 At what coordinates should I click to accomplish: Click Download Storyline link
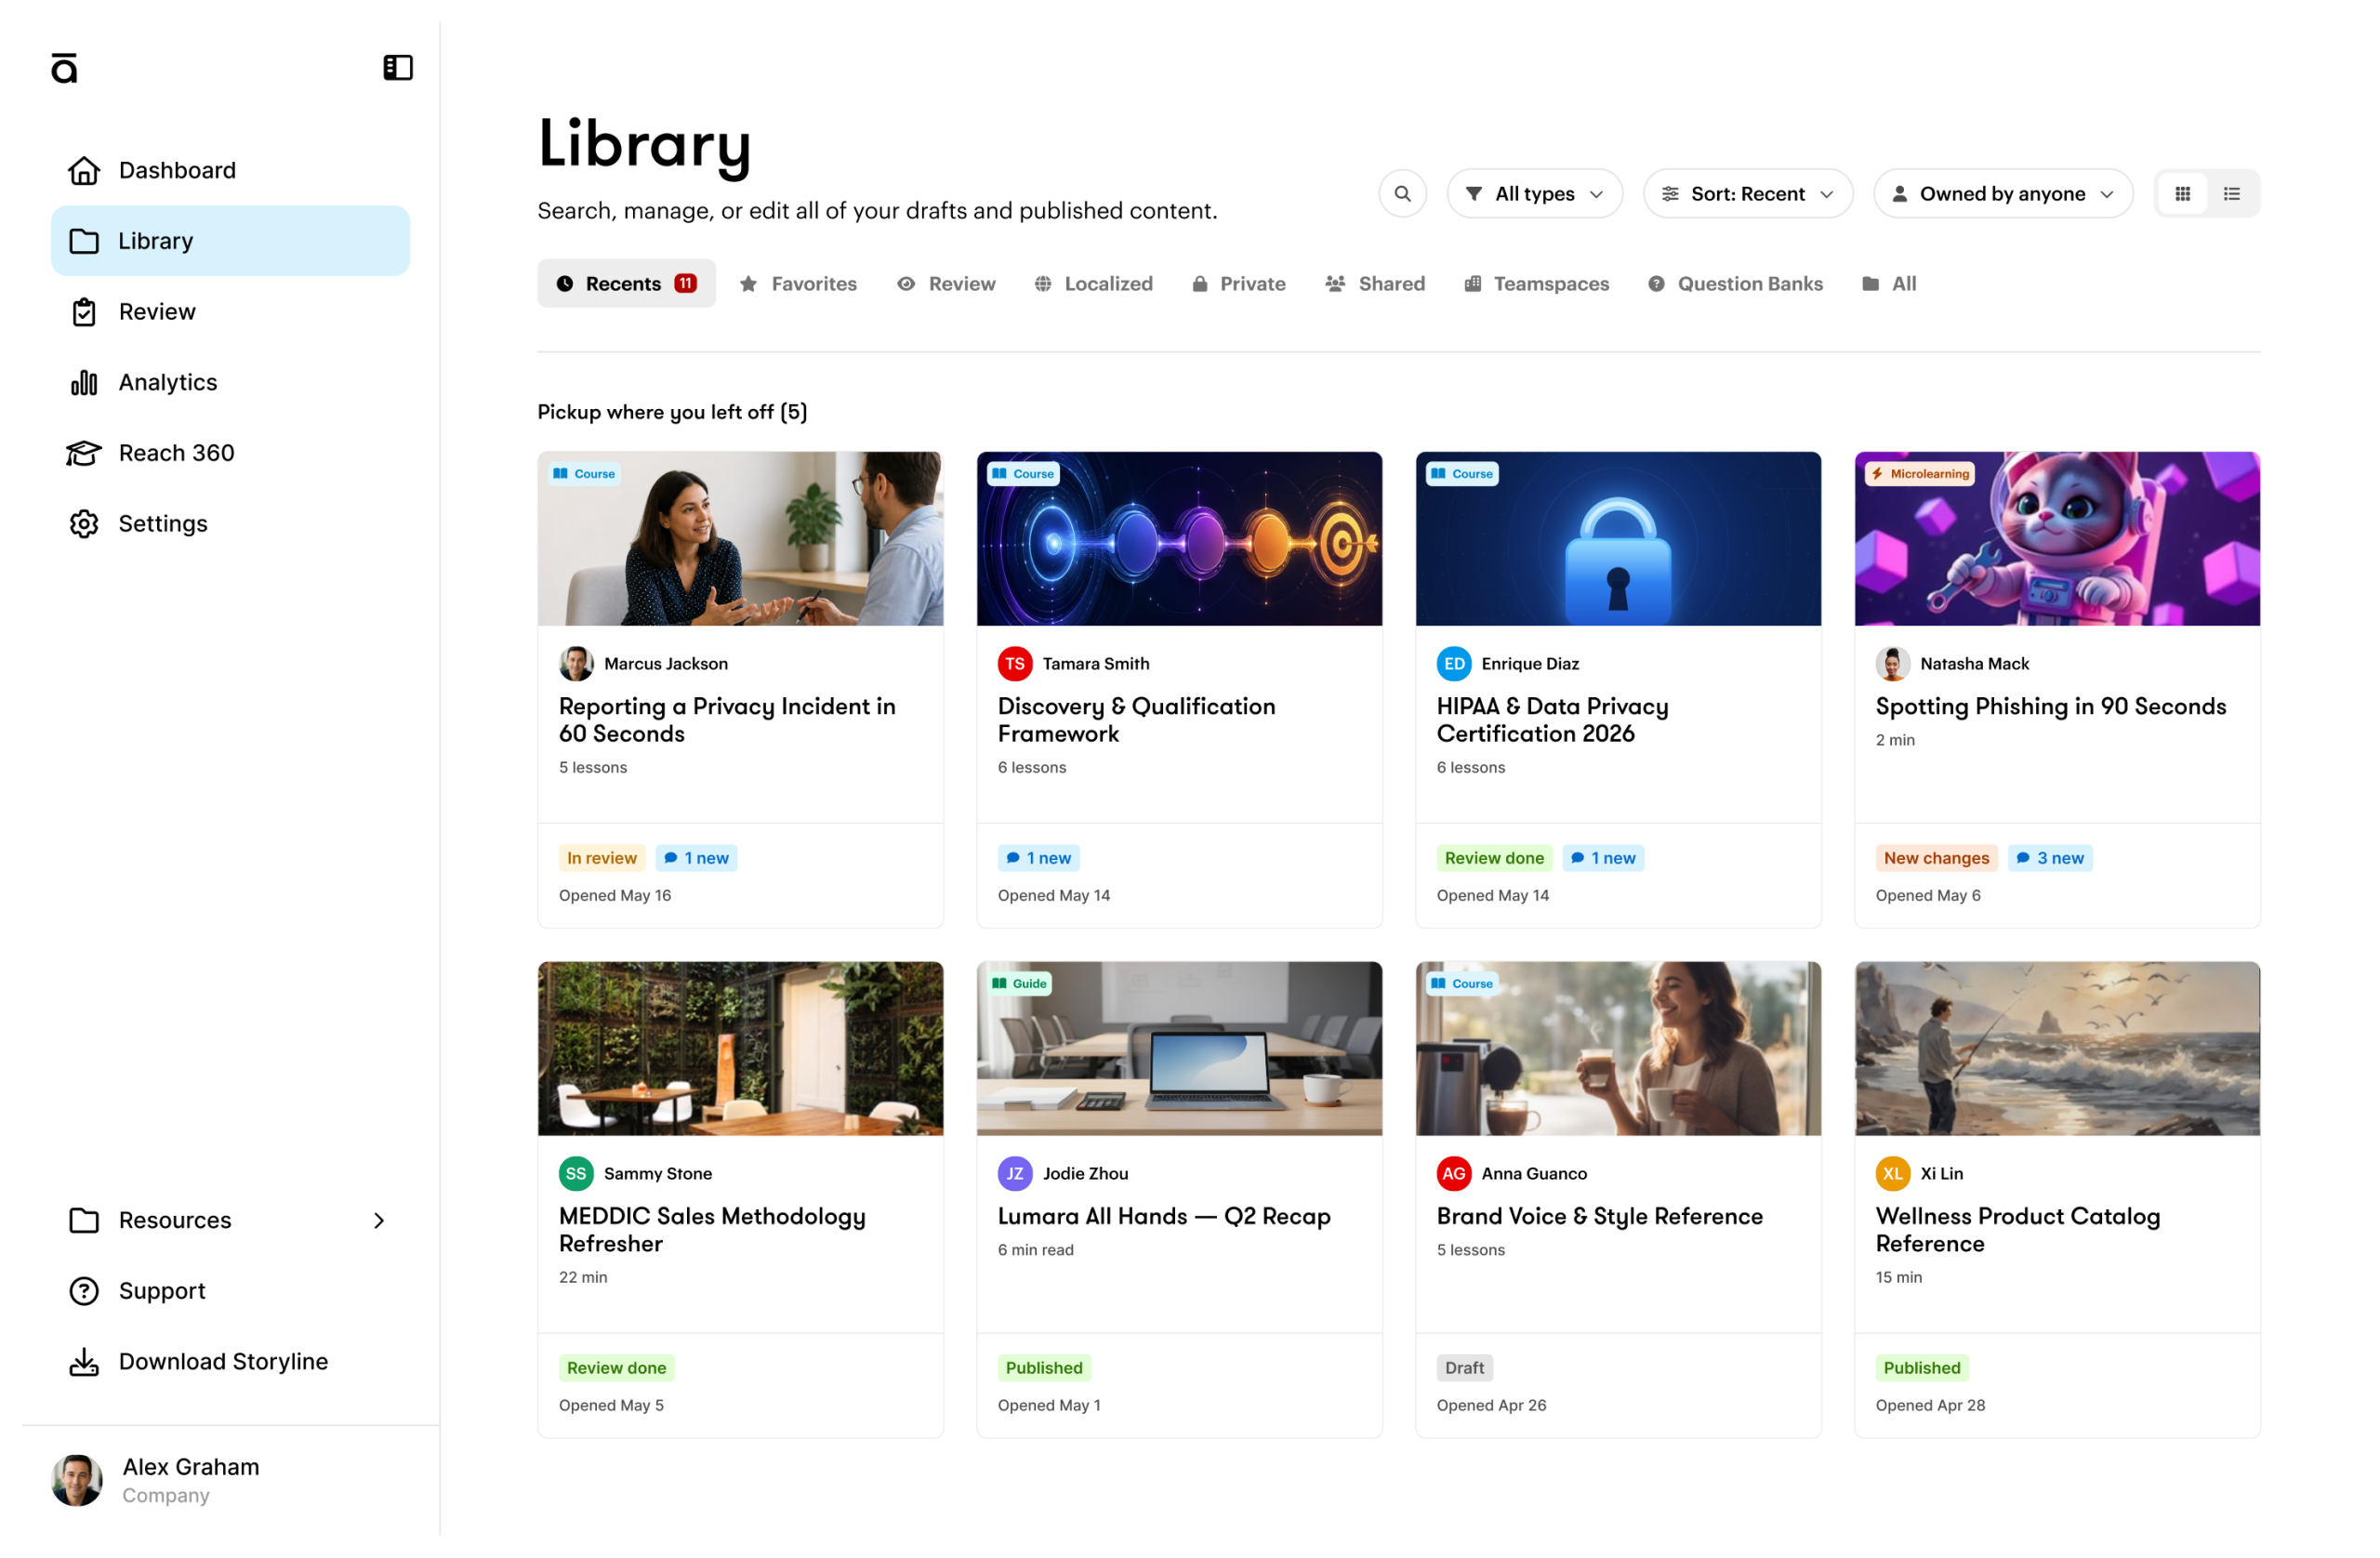tap(230, 1361)
